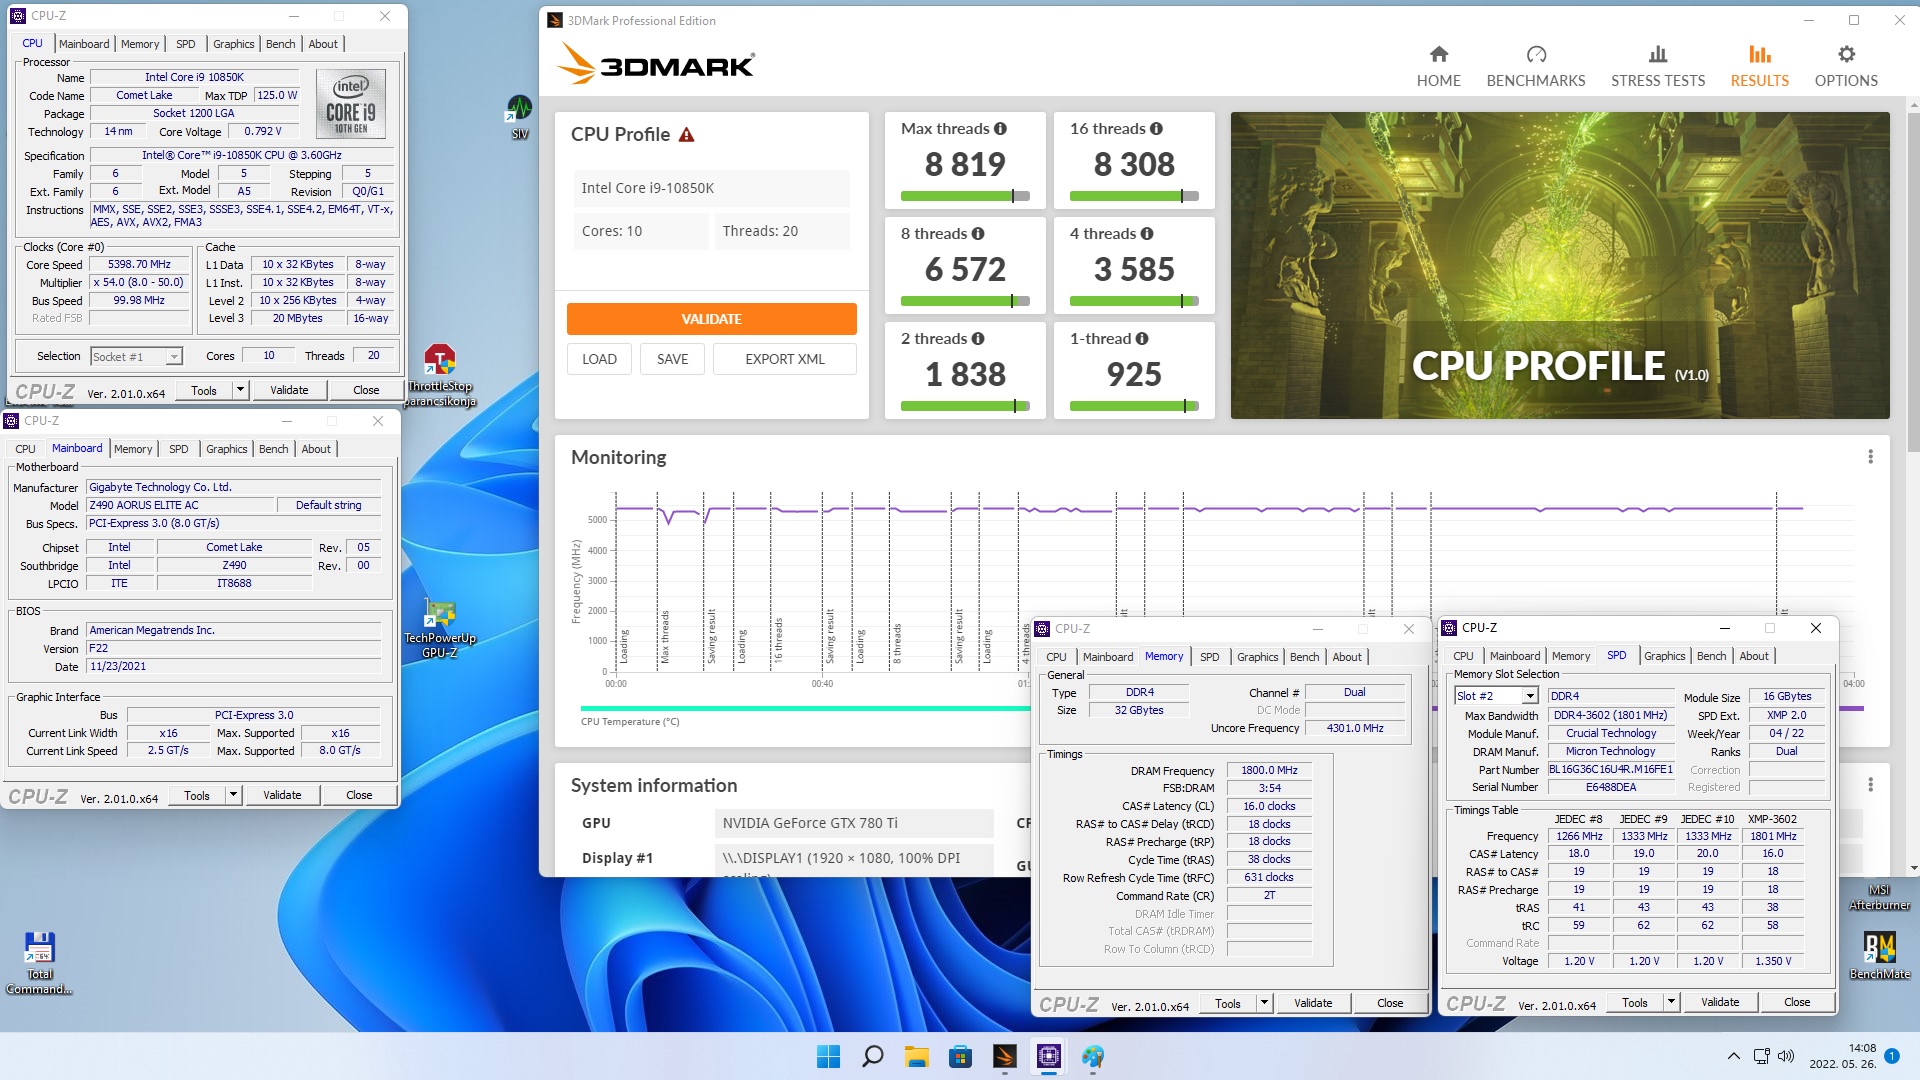
Task: Open Results bar chart icon
Action: 1759,54
